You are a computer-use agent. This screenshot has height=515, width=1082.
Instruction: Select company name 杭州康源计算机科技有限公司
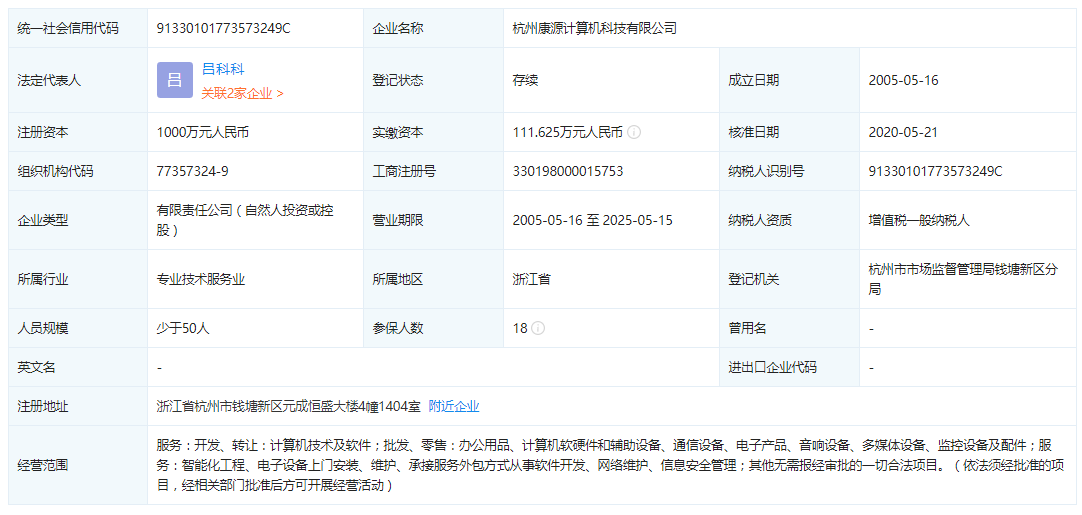pos(594,28)
